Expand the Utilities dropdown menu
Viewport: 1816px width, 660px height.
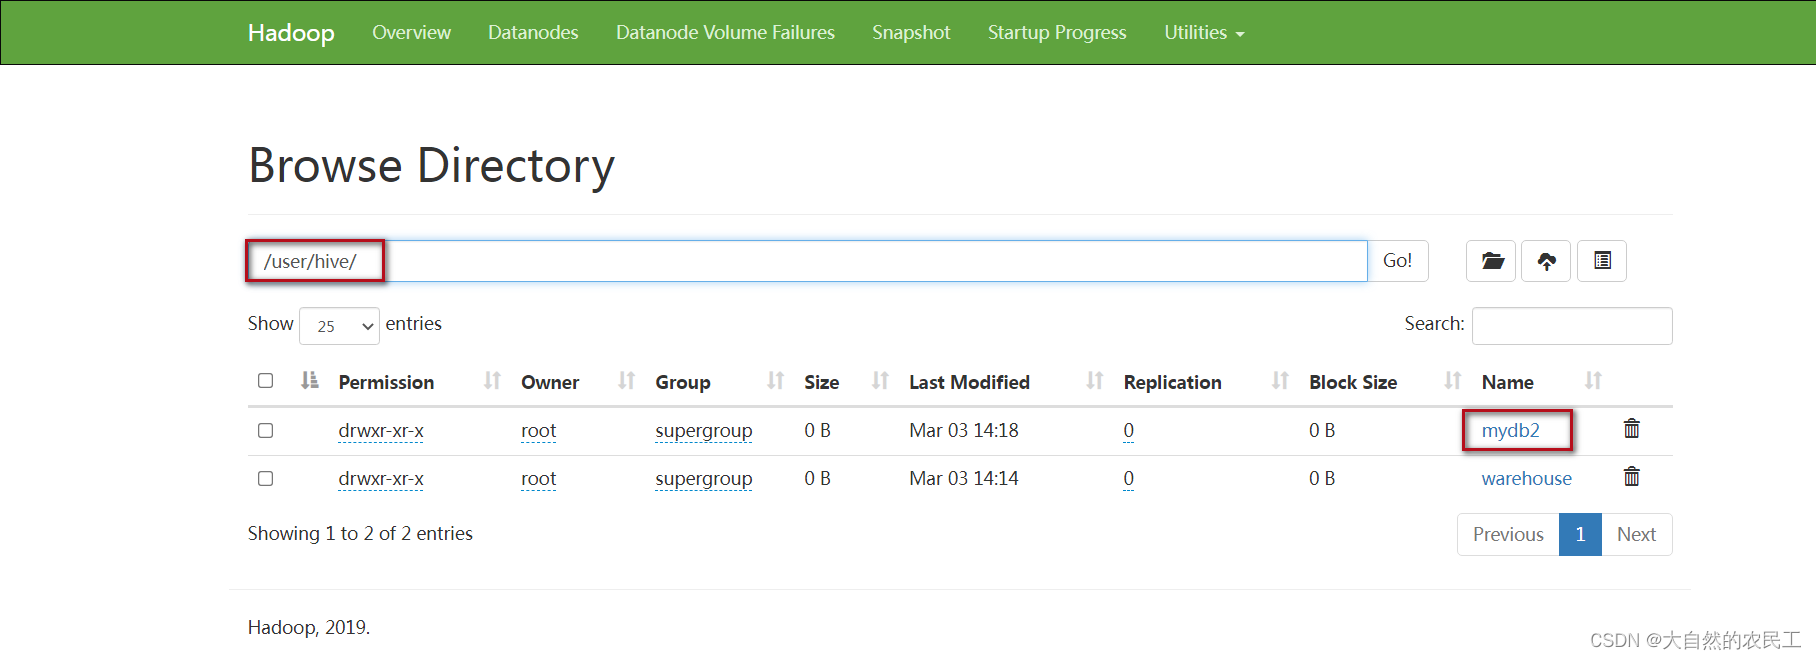[1204, 33]
